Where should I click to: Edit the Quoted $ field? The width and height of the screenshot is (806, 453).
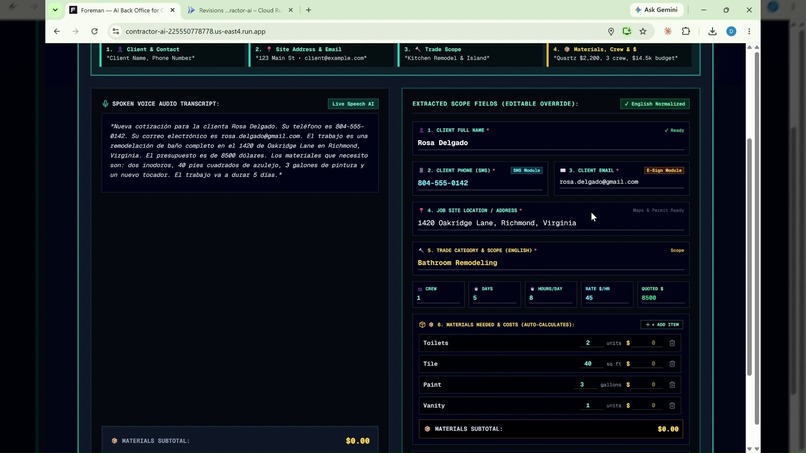[663, 298]
